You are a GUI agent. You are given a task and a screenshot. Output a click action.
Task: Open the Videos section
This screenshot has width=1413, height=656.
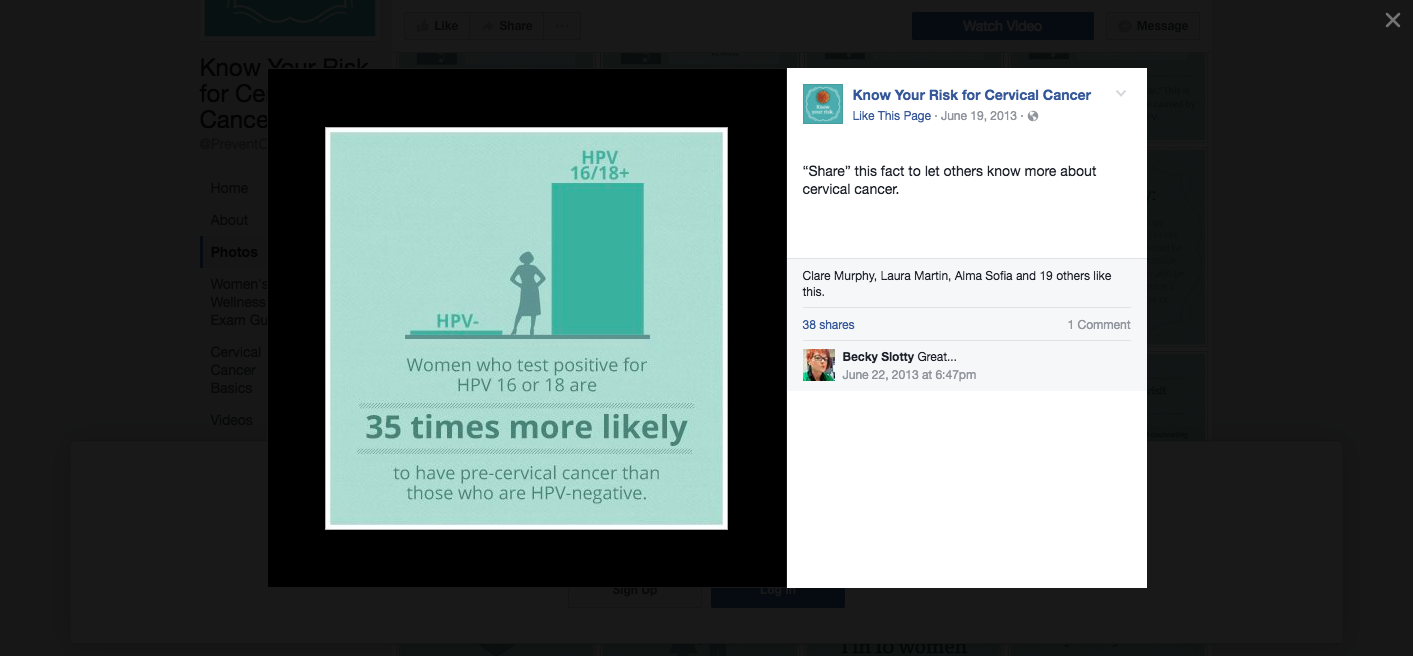pos(231,419)
